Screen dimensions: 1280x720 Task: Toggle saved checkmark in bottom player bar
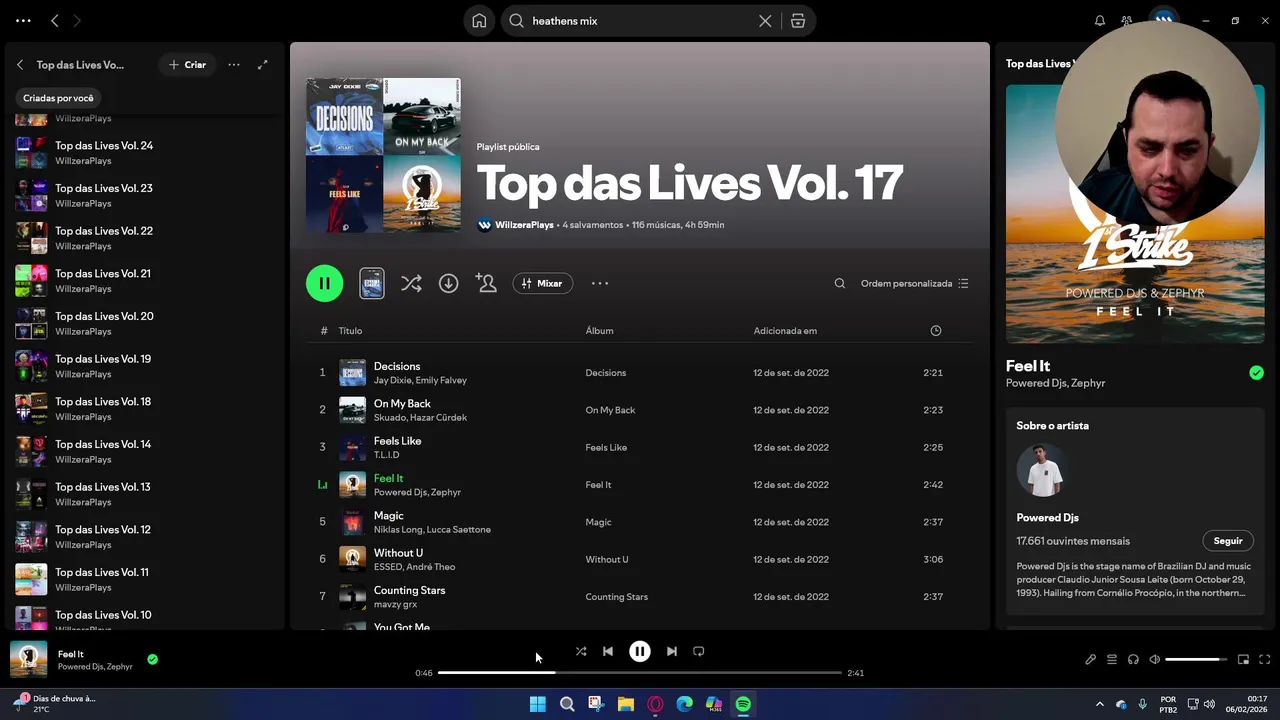pos(152,659)
